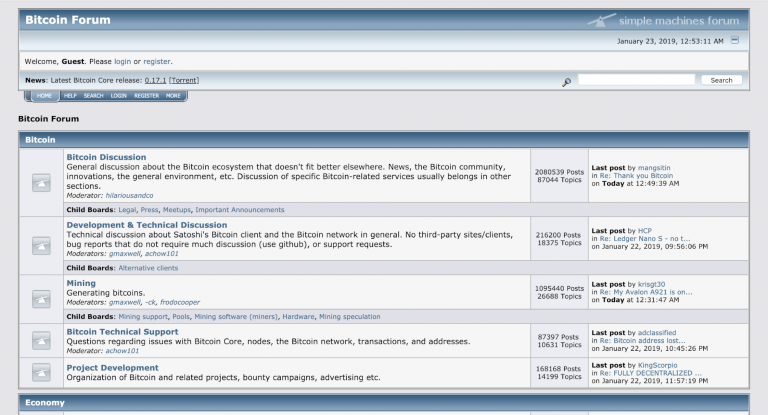Click the Development & Technical Discussion board icon

(41, 245)
